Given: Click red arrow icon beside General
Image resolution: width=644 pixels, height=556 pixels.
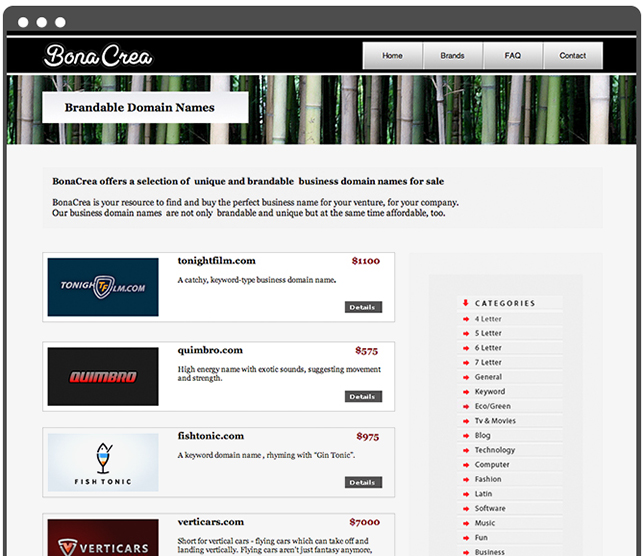Looking at the screenshot, I should 466,377.
